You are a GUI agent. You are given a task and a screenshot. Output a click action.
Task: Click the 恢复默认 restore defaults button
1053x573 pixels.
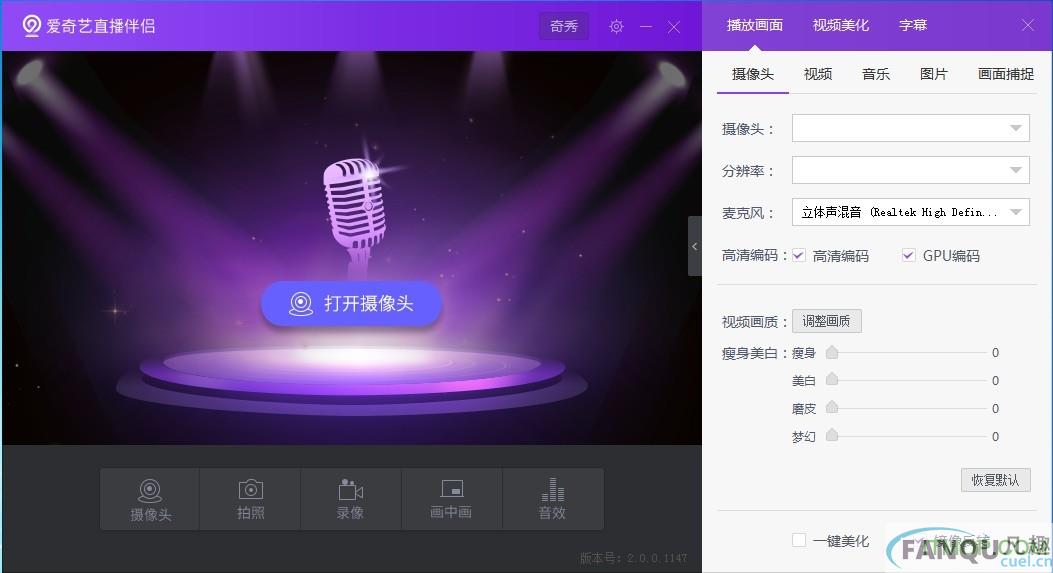click(x=995, y=480)
